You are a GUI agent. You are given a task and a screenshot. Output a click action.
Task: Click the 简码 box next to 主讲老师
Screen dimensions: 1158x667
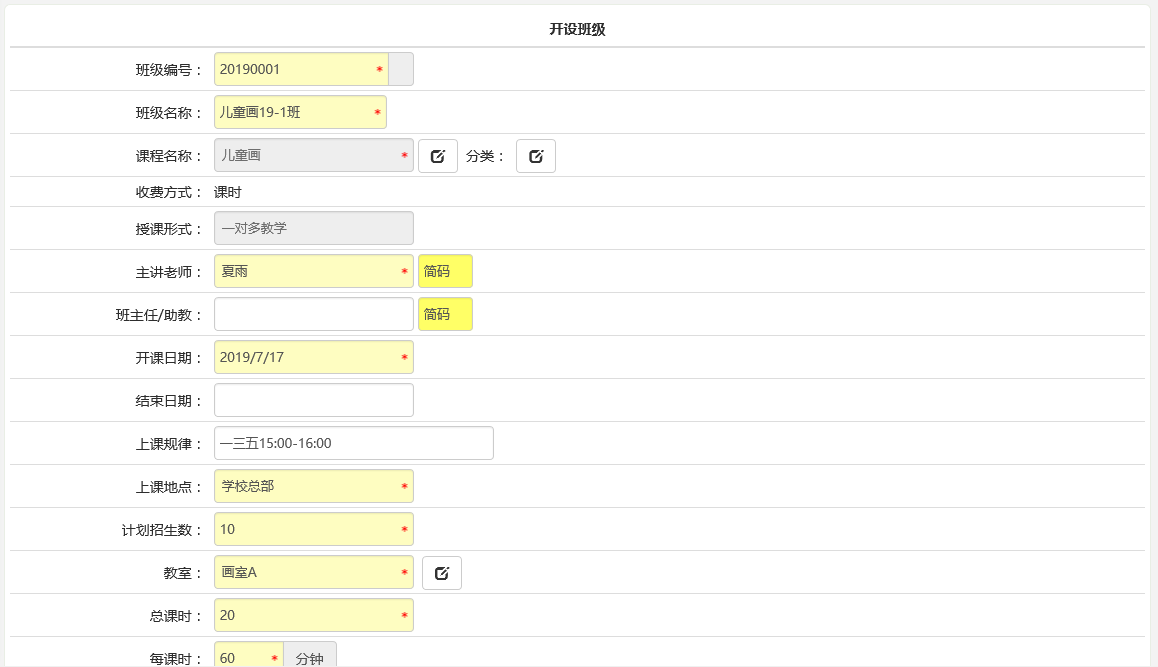[x=445, y=271]
